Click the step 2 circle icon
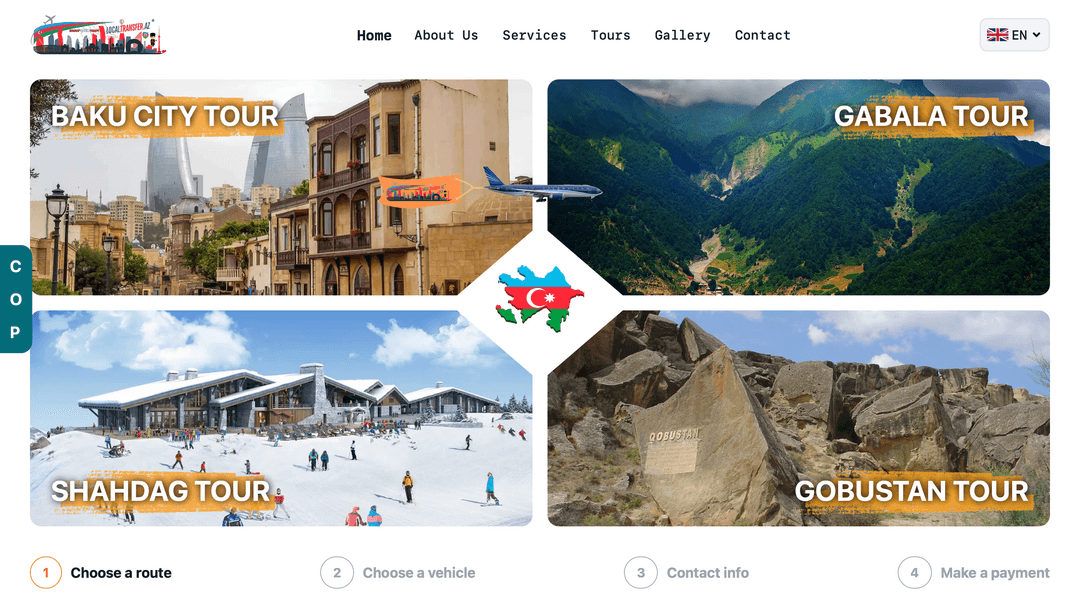Viewport: 1080px width, 614px height. tap(337, 573)
